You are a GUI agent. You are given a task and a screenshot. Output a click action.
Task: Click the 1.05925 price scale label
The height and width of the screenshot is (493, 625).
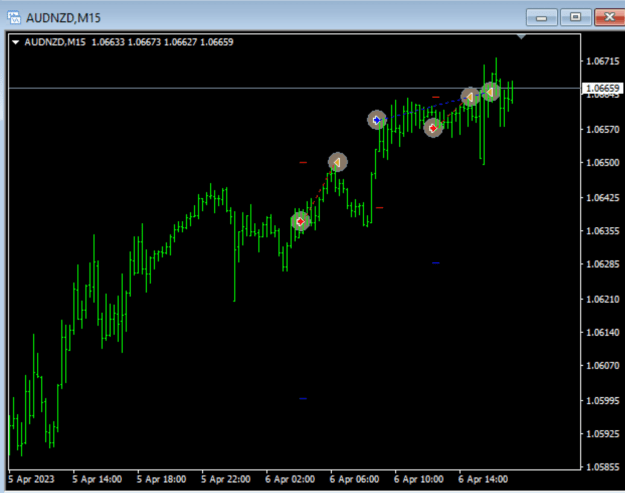click(603, 433)
